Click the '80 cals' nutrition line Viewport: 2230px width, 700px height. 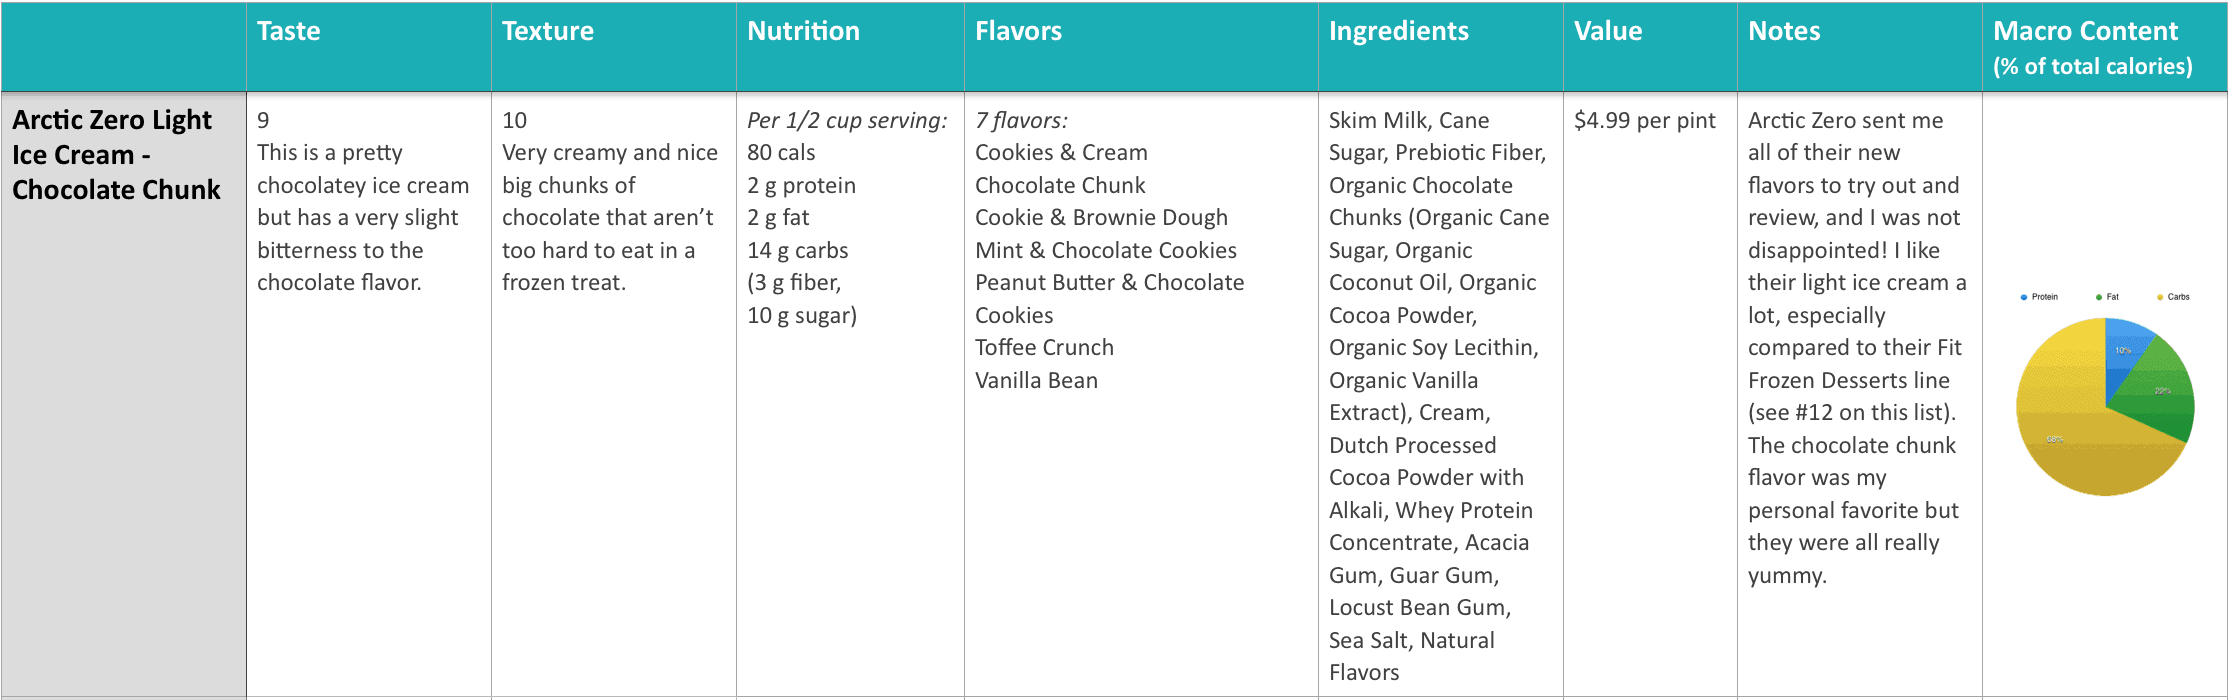click(x=781, y=153)
